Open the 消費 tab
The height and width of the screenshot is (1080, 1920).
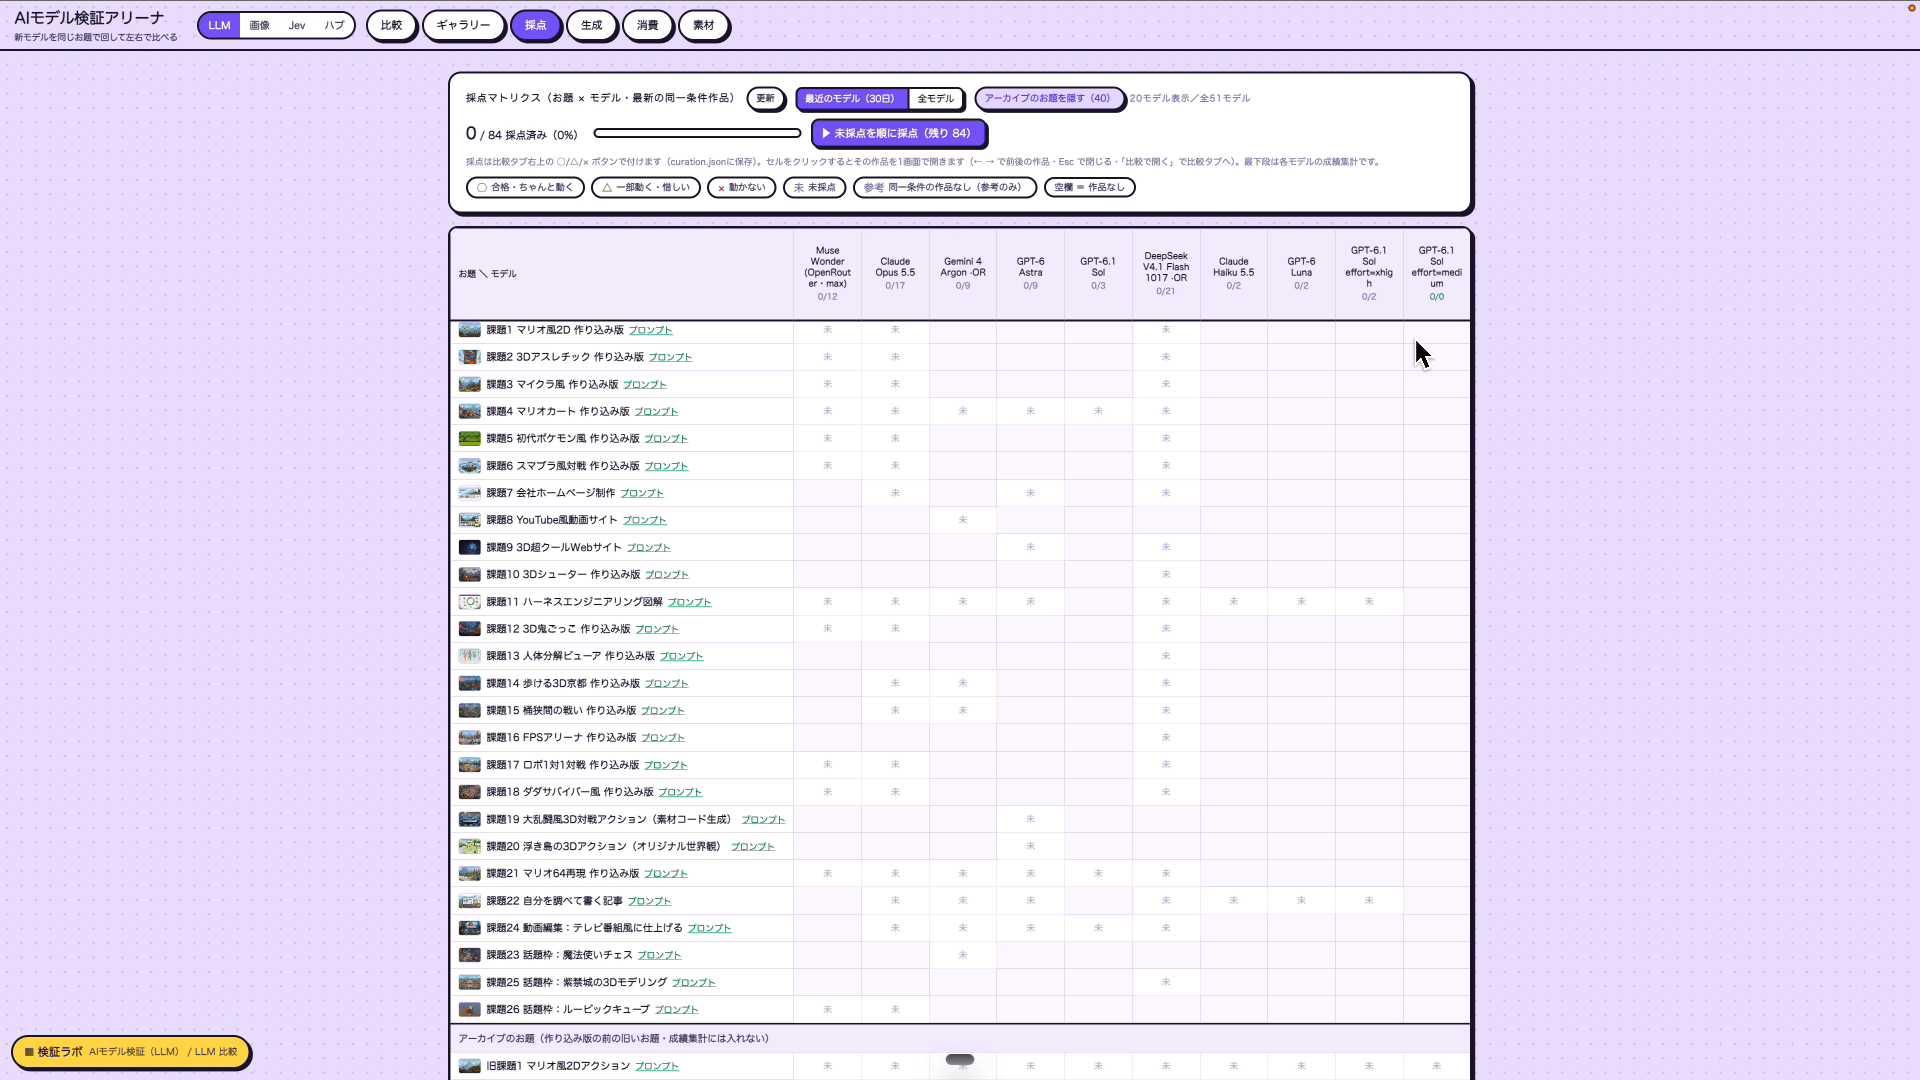(x=648, y=26)
